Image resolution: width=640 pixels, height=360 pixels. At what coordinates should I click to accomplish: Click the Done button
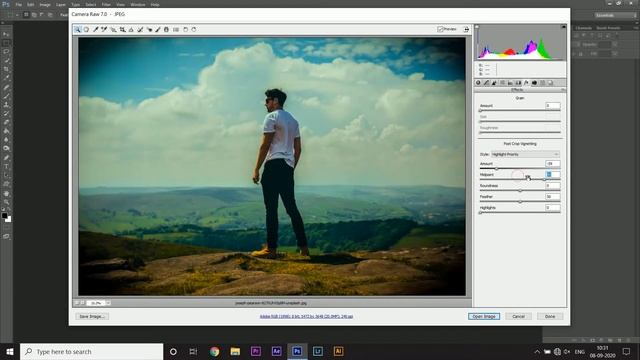tap(550, 316)
